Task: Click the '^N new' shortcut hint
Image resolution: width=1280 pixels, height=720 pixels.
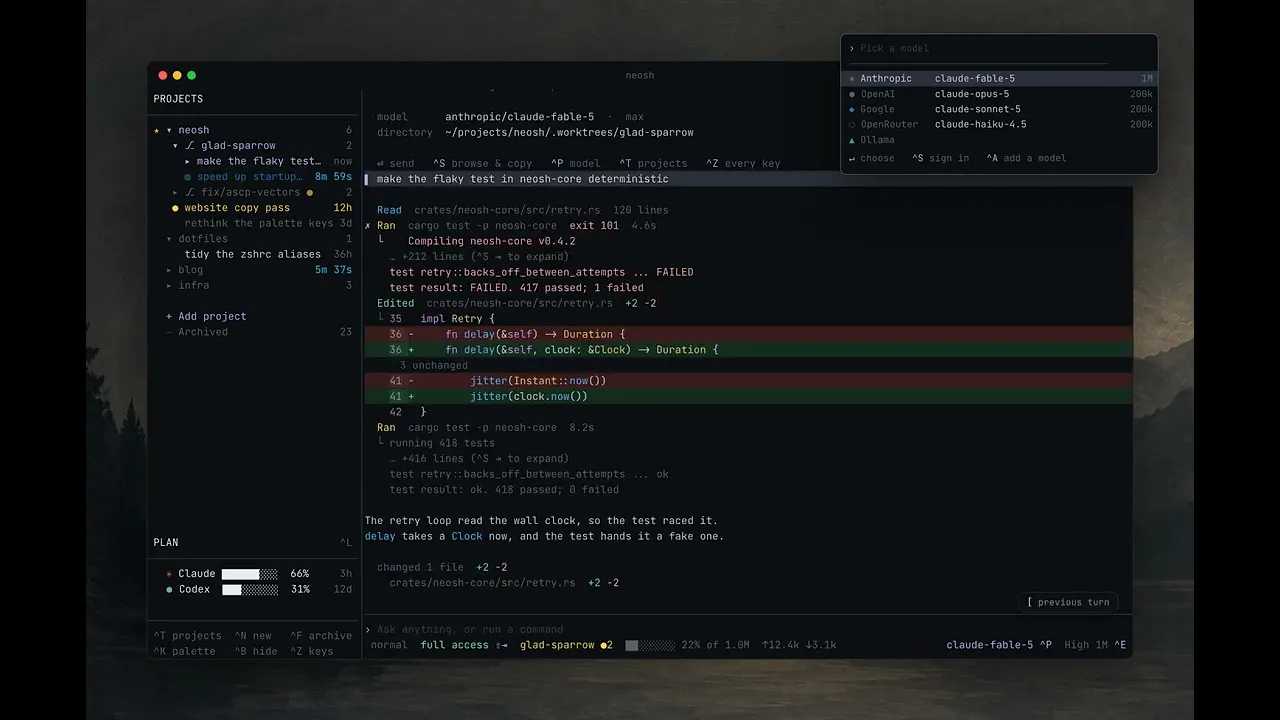Action: tap(253, 636)
